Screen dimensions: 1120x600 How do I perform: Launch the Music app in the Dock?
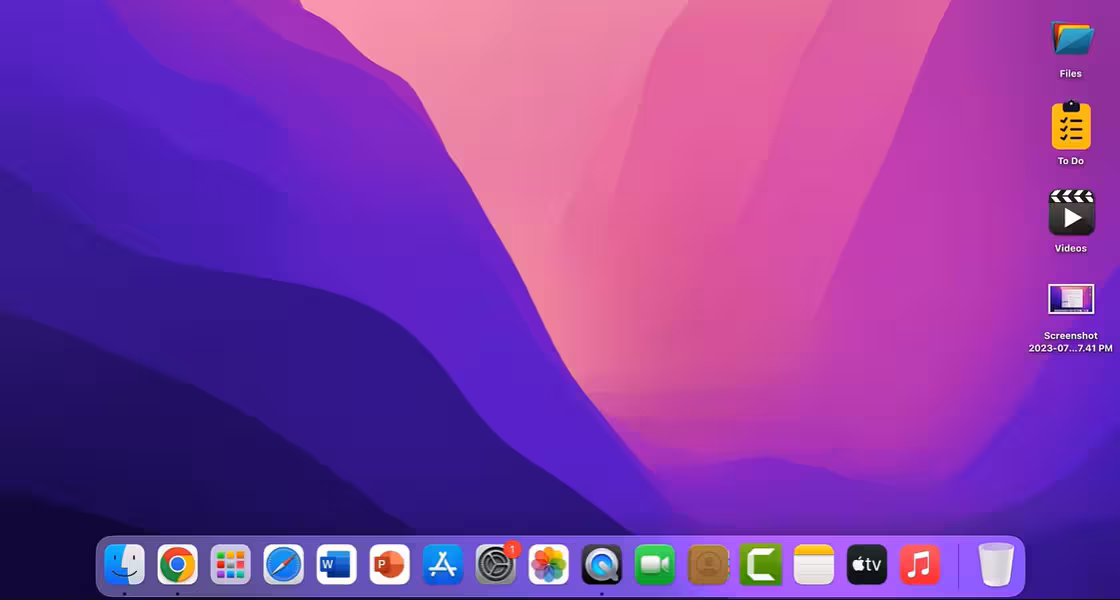point(920,564)
